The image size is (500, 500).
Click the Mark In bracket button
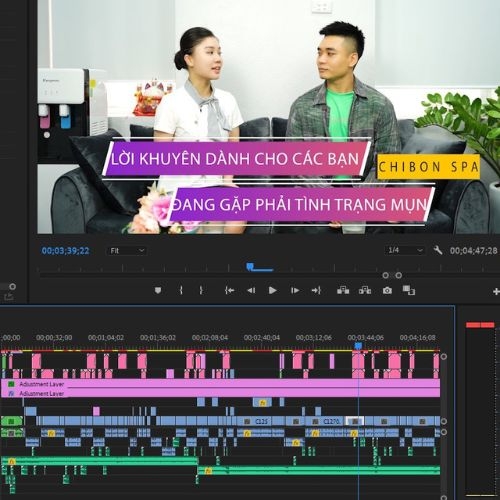[181, 290]
